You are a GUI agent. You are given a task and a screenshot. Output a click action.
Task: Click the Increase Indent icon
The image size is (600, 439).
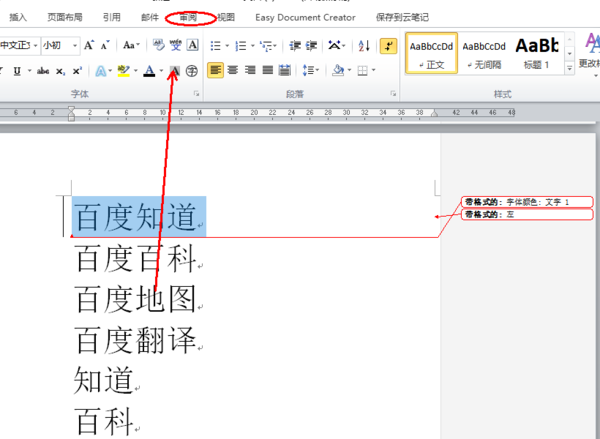pos(311,46)
